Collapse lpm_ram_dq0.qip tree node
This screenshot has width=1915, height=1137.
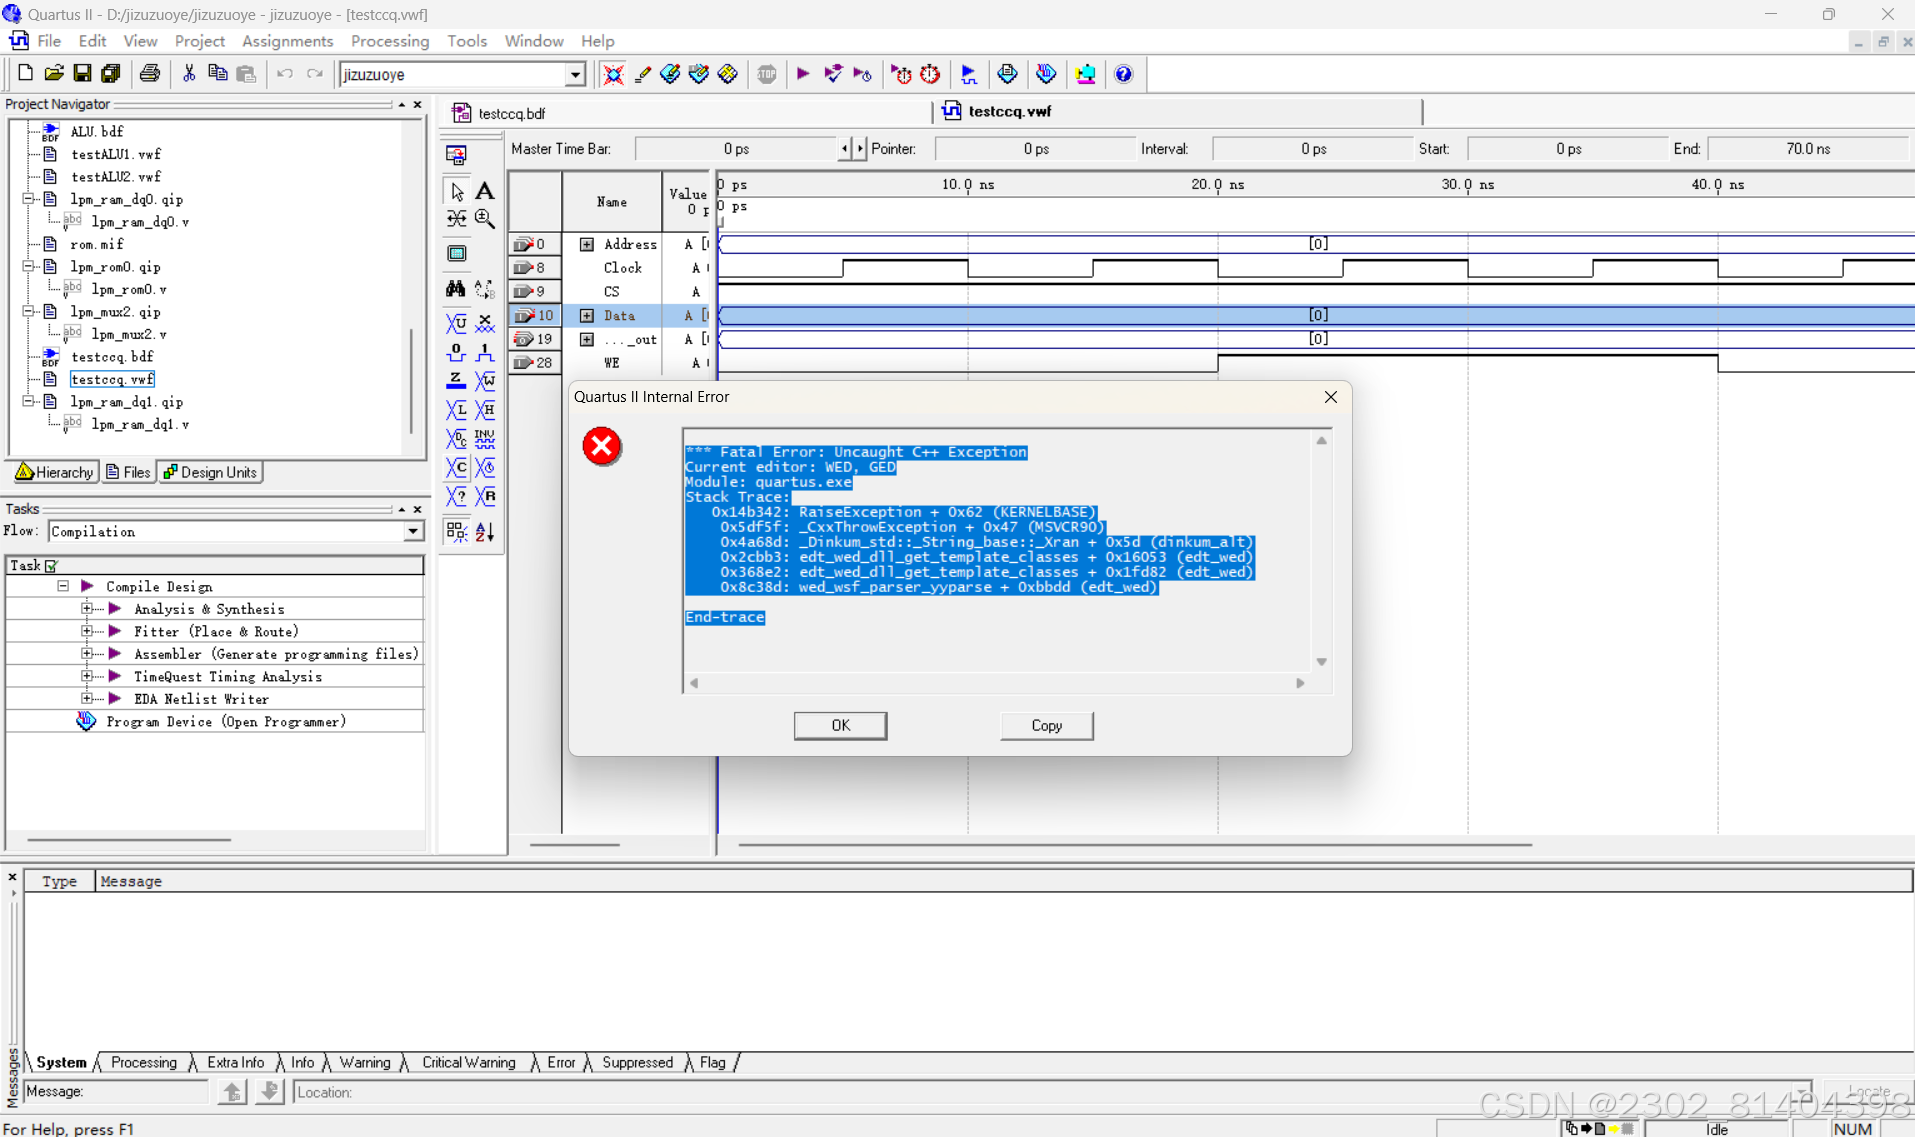[x=29, y=199]
